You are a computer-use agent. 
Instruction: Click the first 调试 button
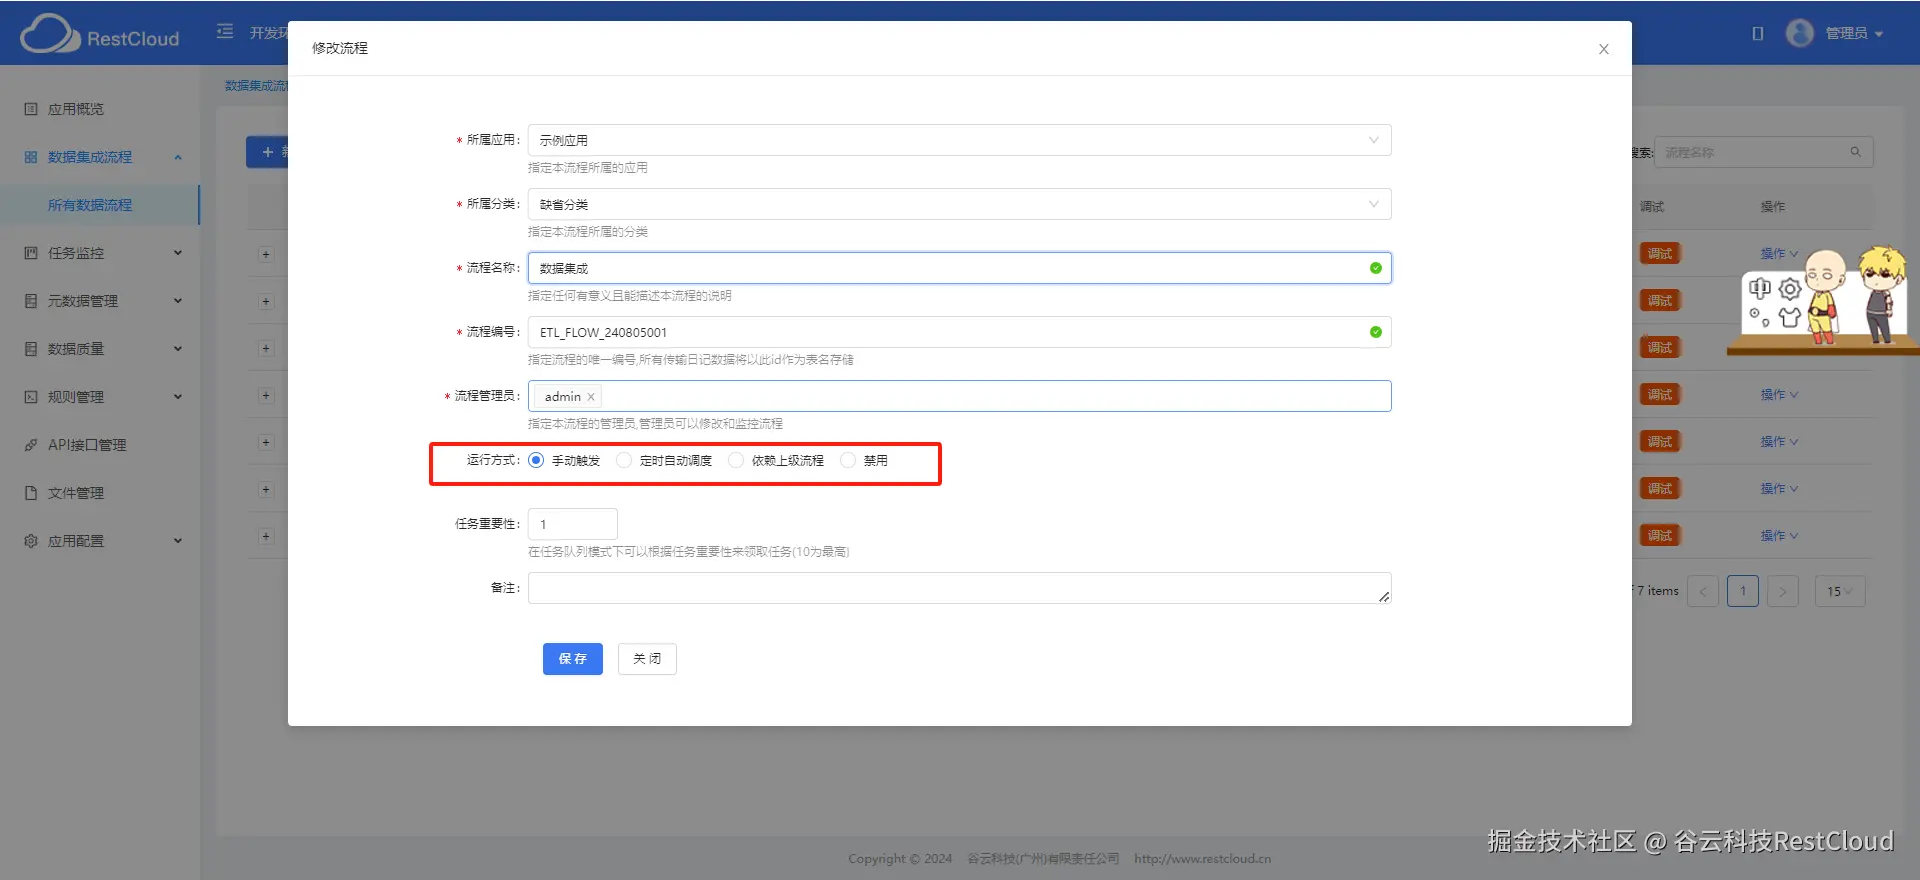(1660, 254)
